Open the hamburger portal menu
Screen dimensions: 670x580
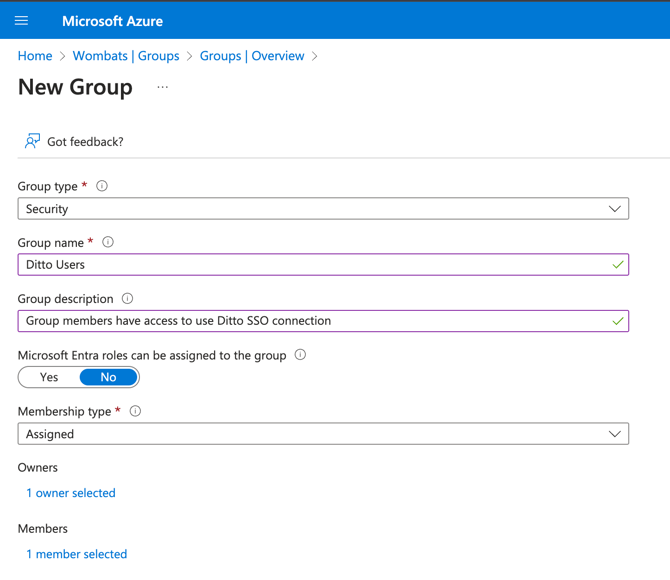click(21, 21)
